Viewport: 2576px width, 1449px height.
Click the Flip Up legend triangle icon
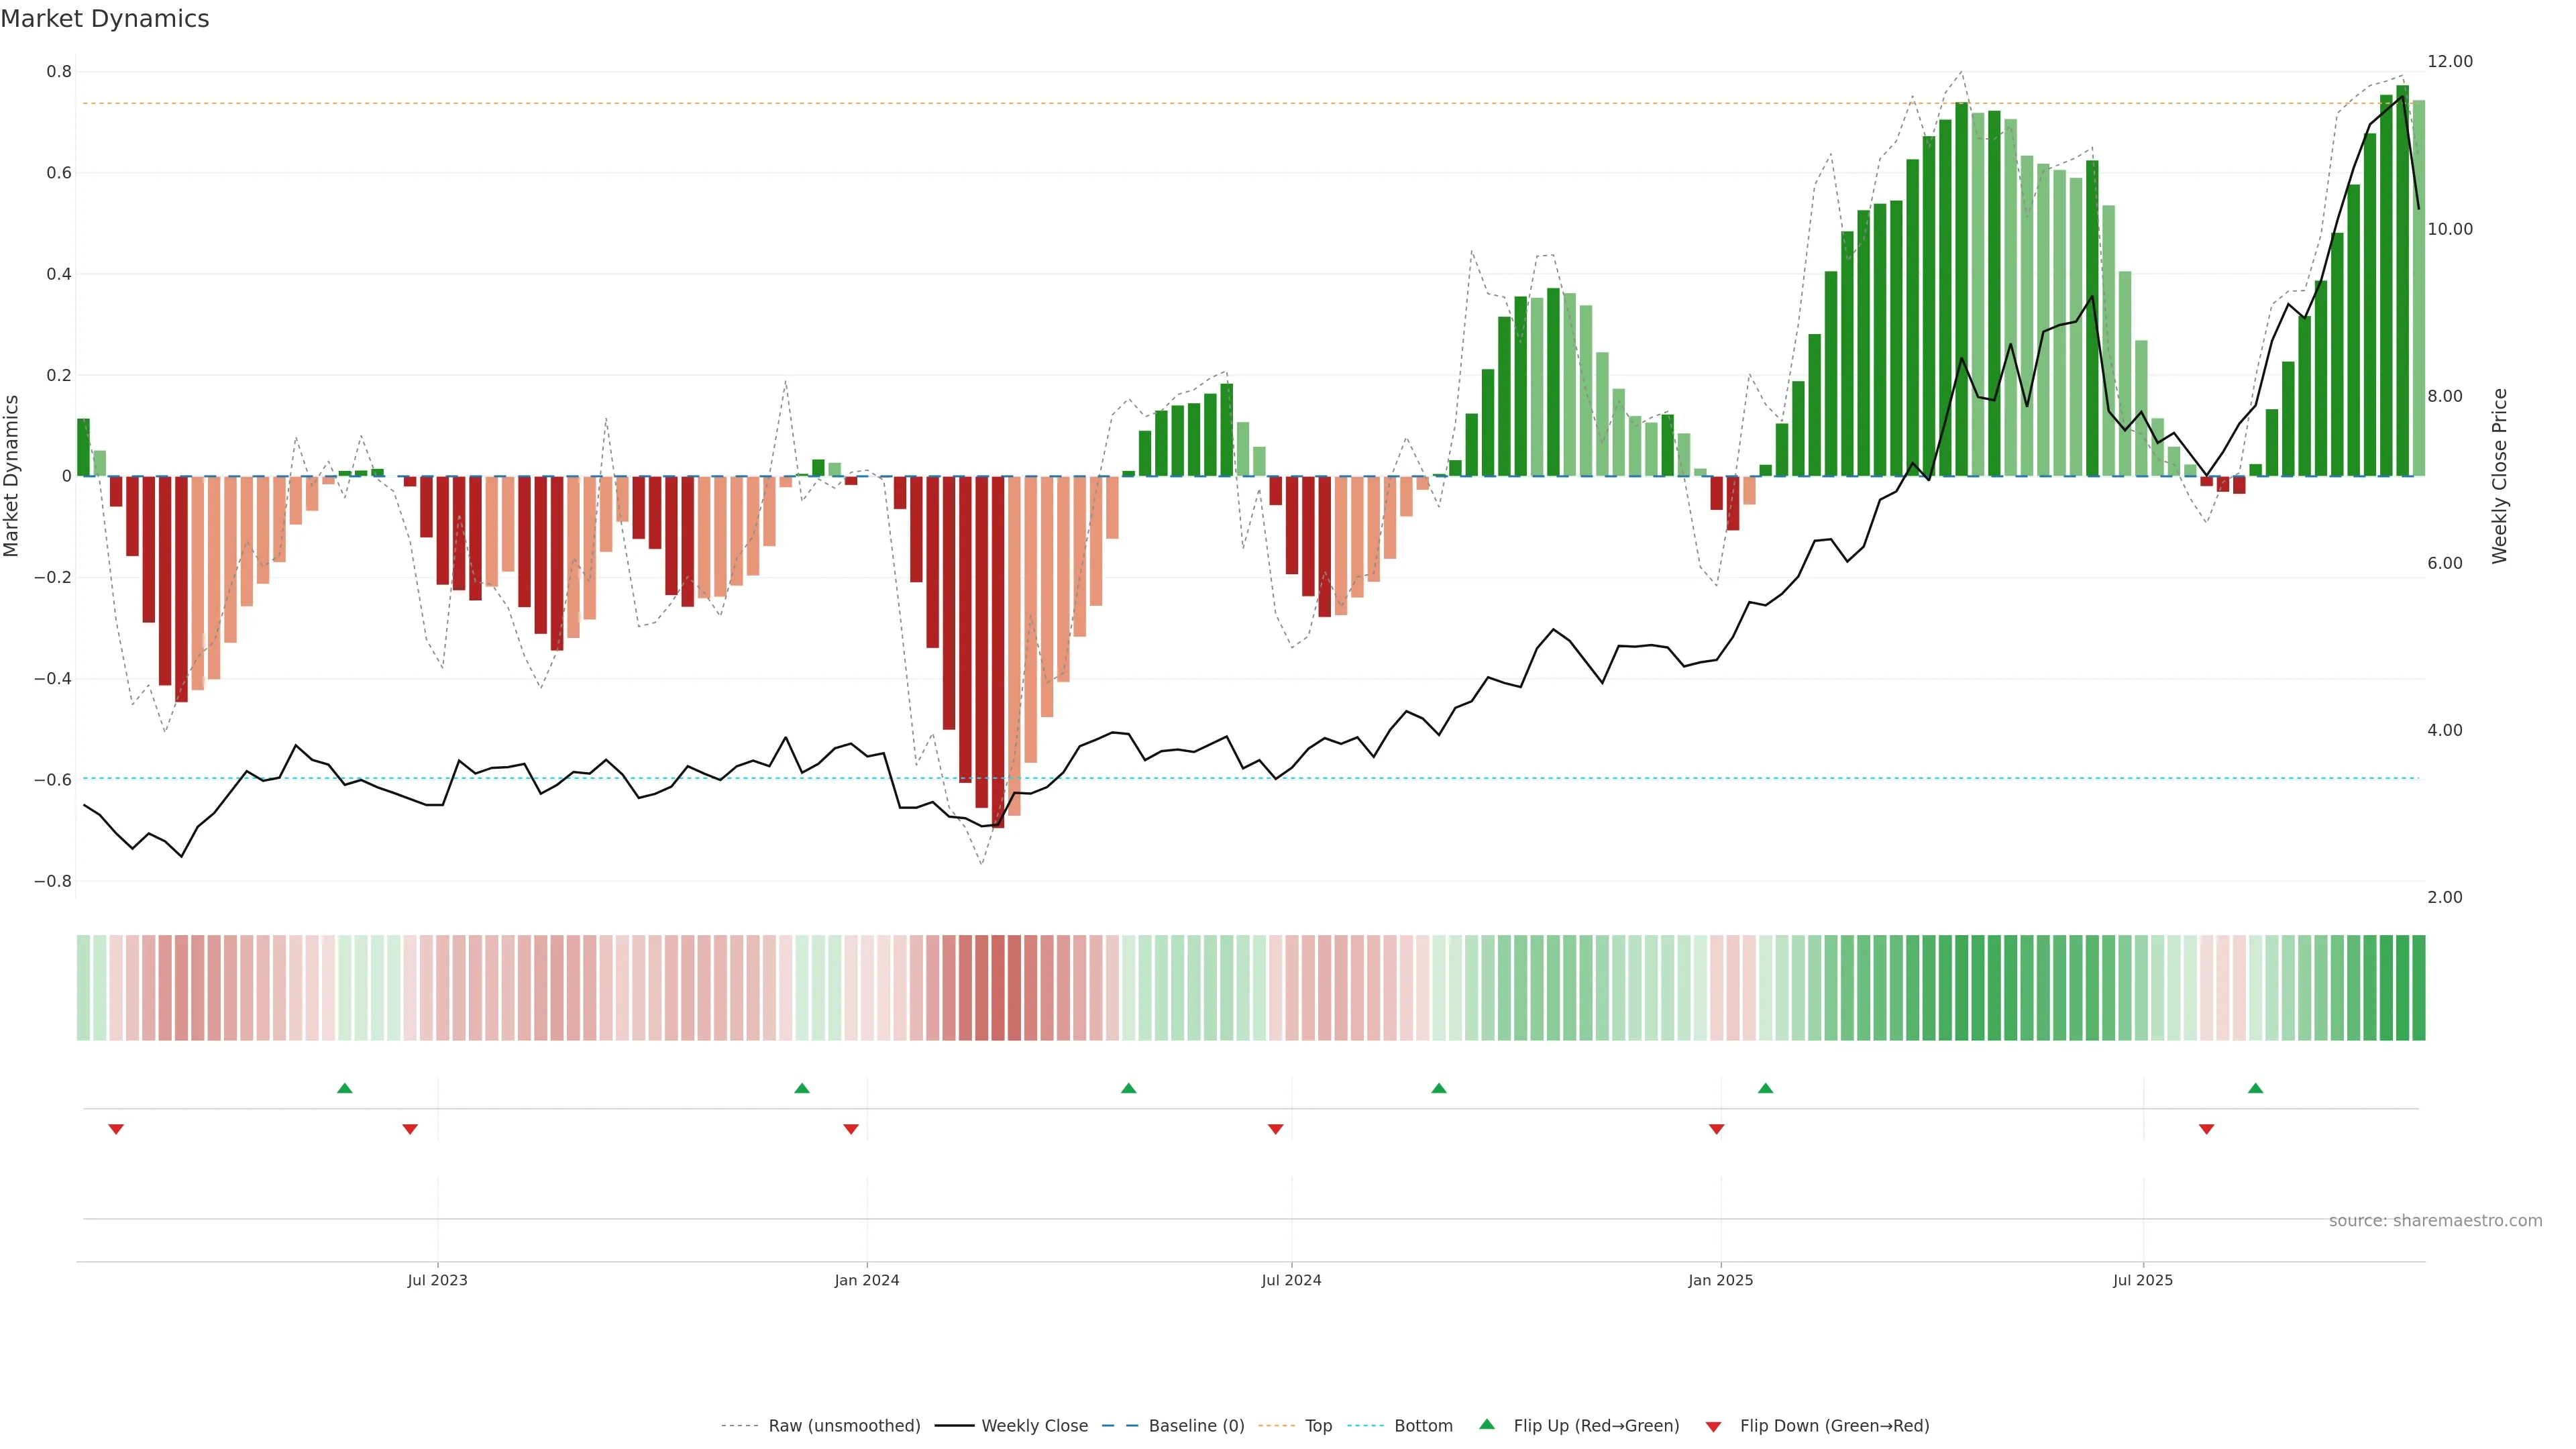pos(1487,1424)
